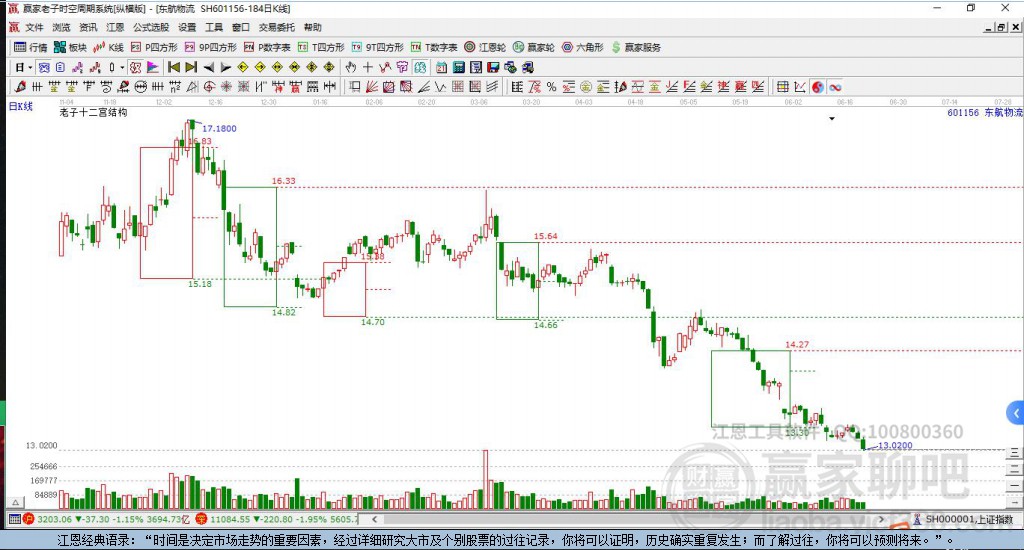Jump to first bar with skip-to-start icon
The height and width of the screenshot is (550, 1024).
click(x=174, y=67)
